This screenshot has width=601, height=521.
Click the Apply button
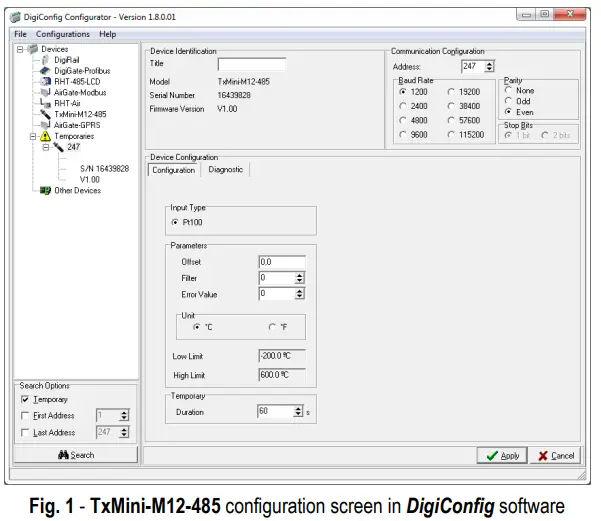point(502,456)
